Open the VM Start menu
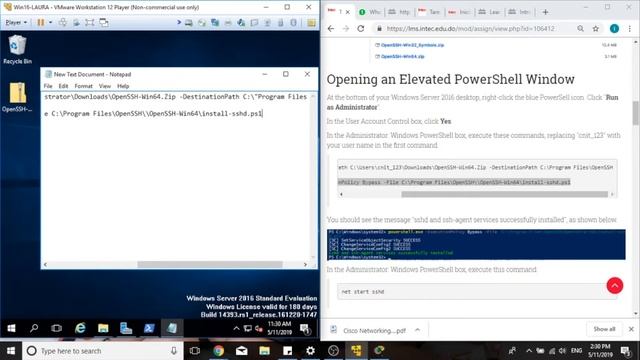Viewport: 640px width, 360px height. [x=11, y=328]
